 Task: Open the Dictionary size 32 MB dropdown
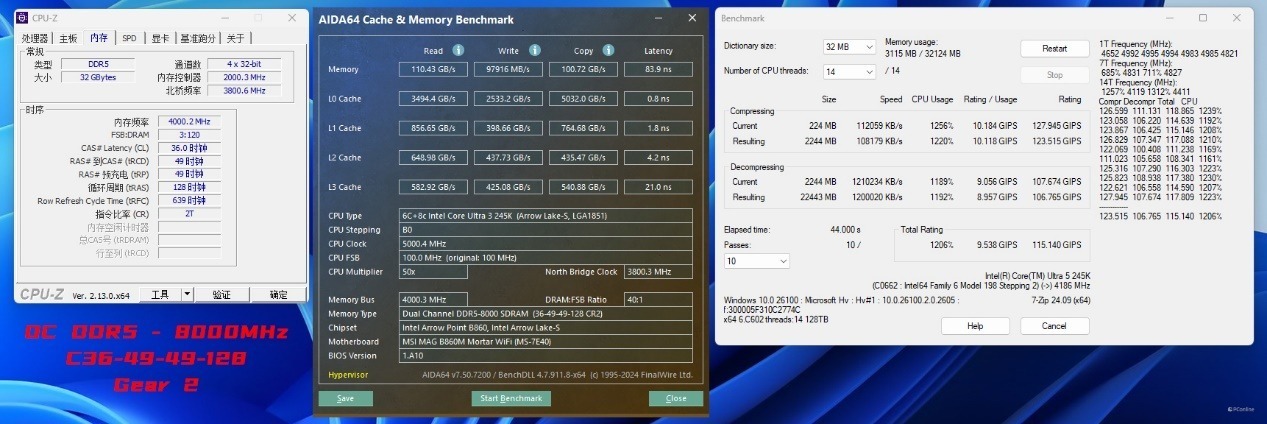click(x=848, y=47)
